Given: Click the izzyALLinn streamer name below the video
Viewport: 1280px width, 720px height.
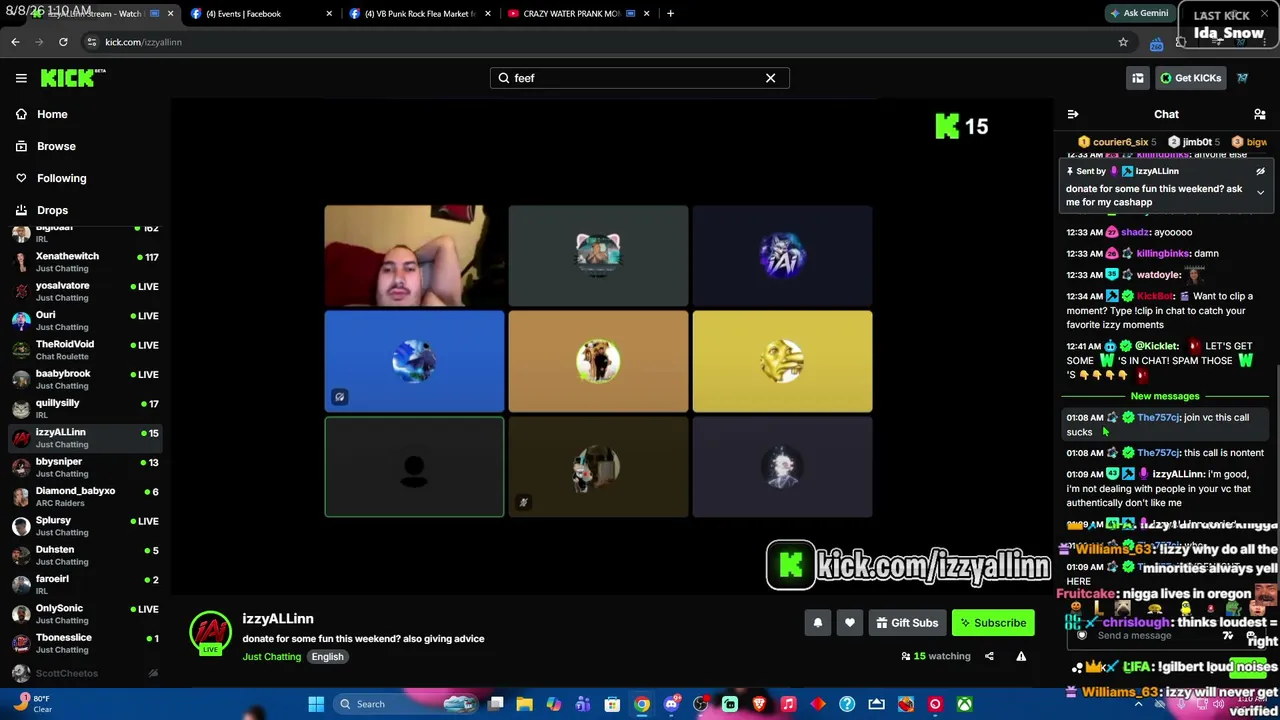Looking at the screenshot, I should coord(278,619).
